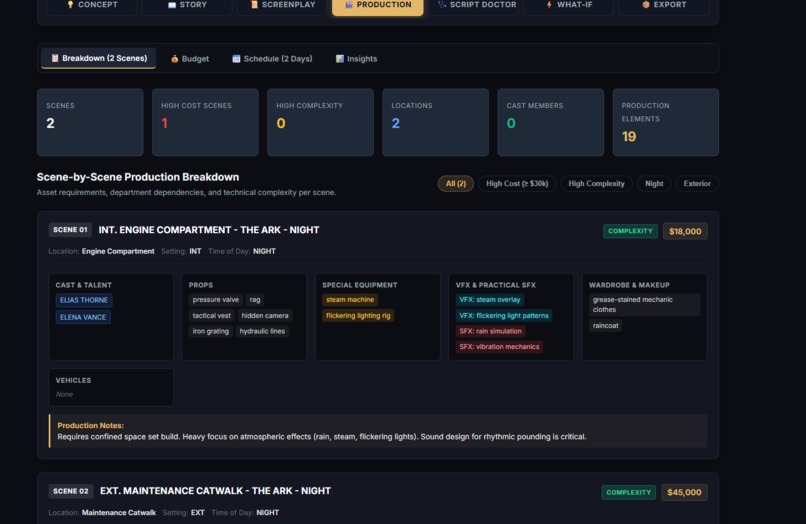Screen dimensions: 806x524
Task: Click the Cast Members stat card
Action: coord(551,122)
